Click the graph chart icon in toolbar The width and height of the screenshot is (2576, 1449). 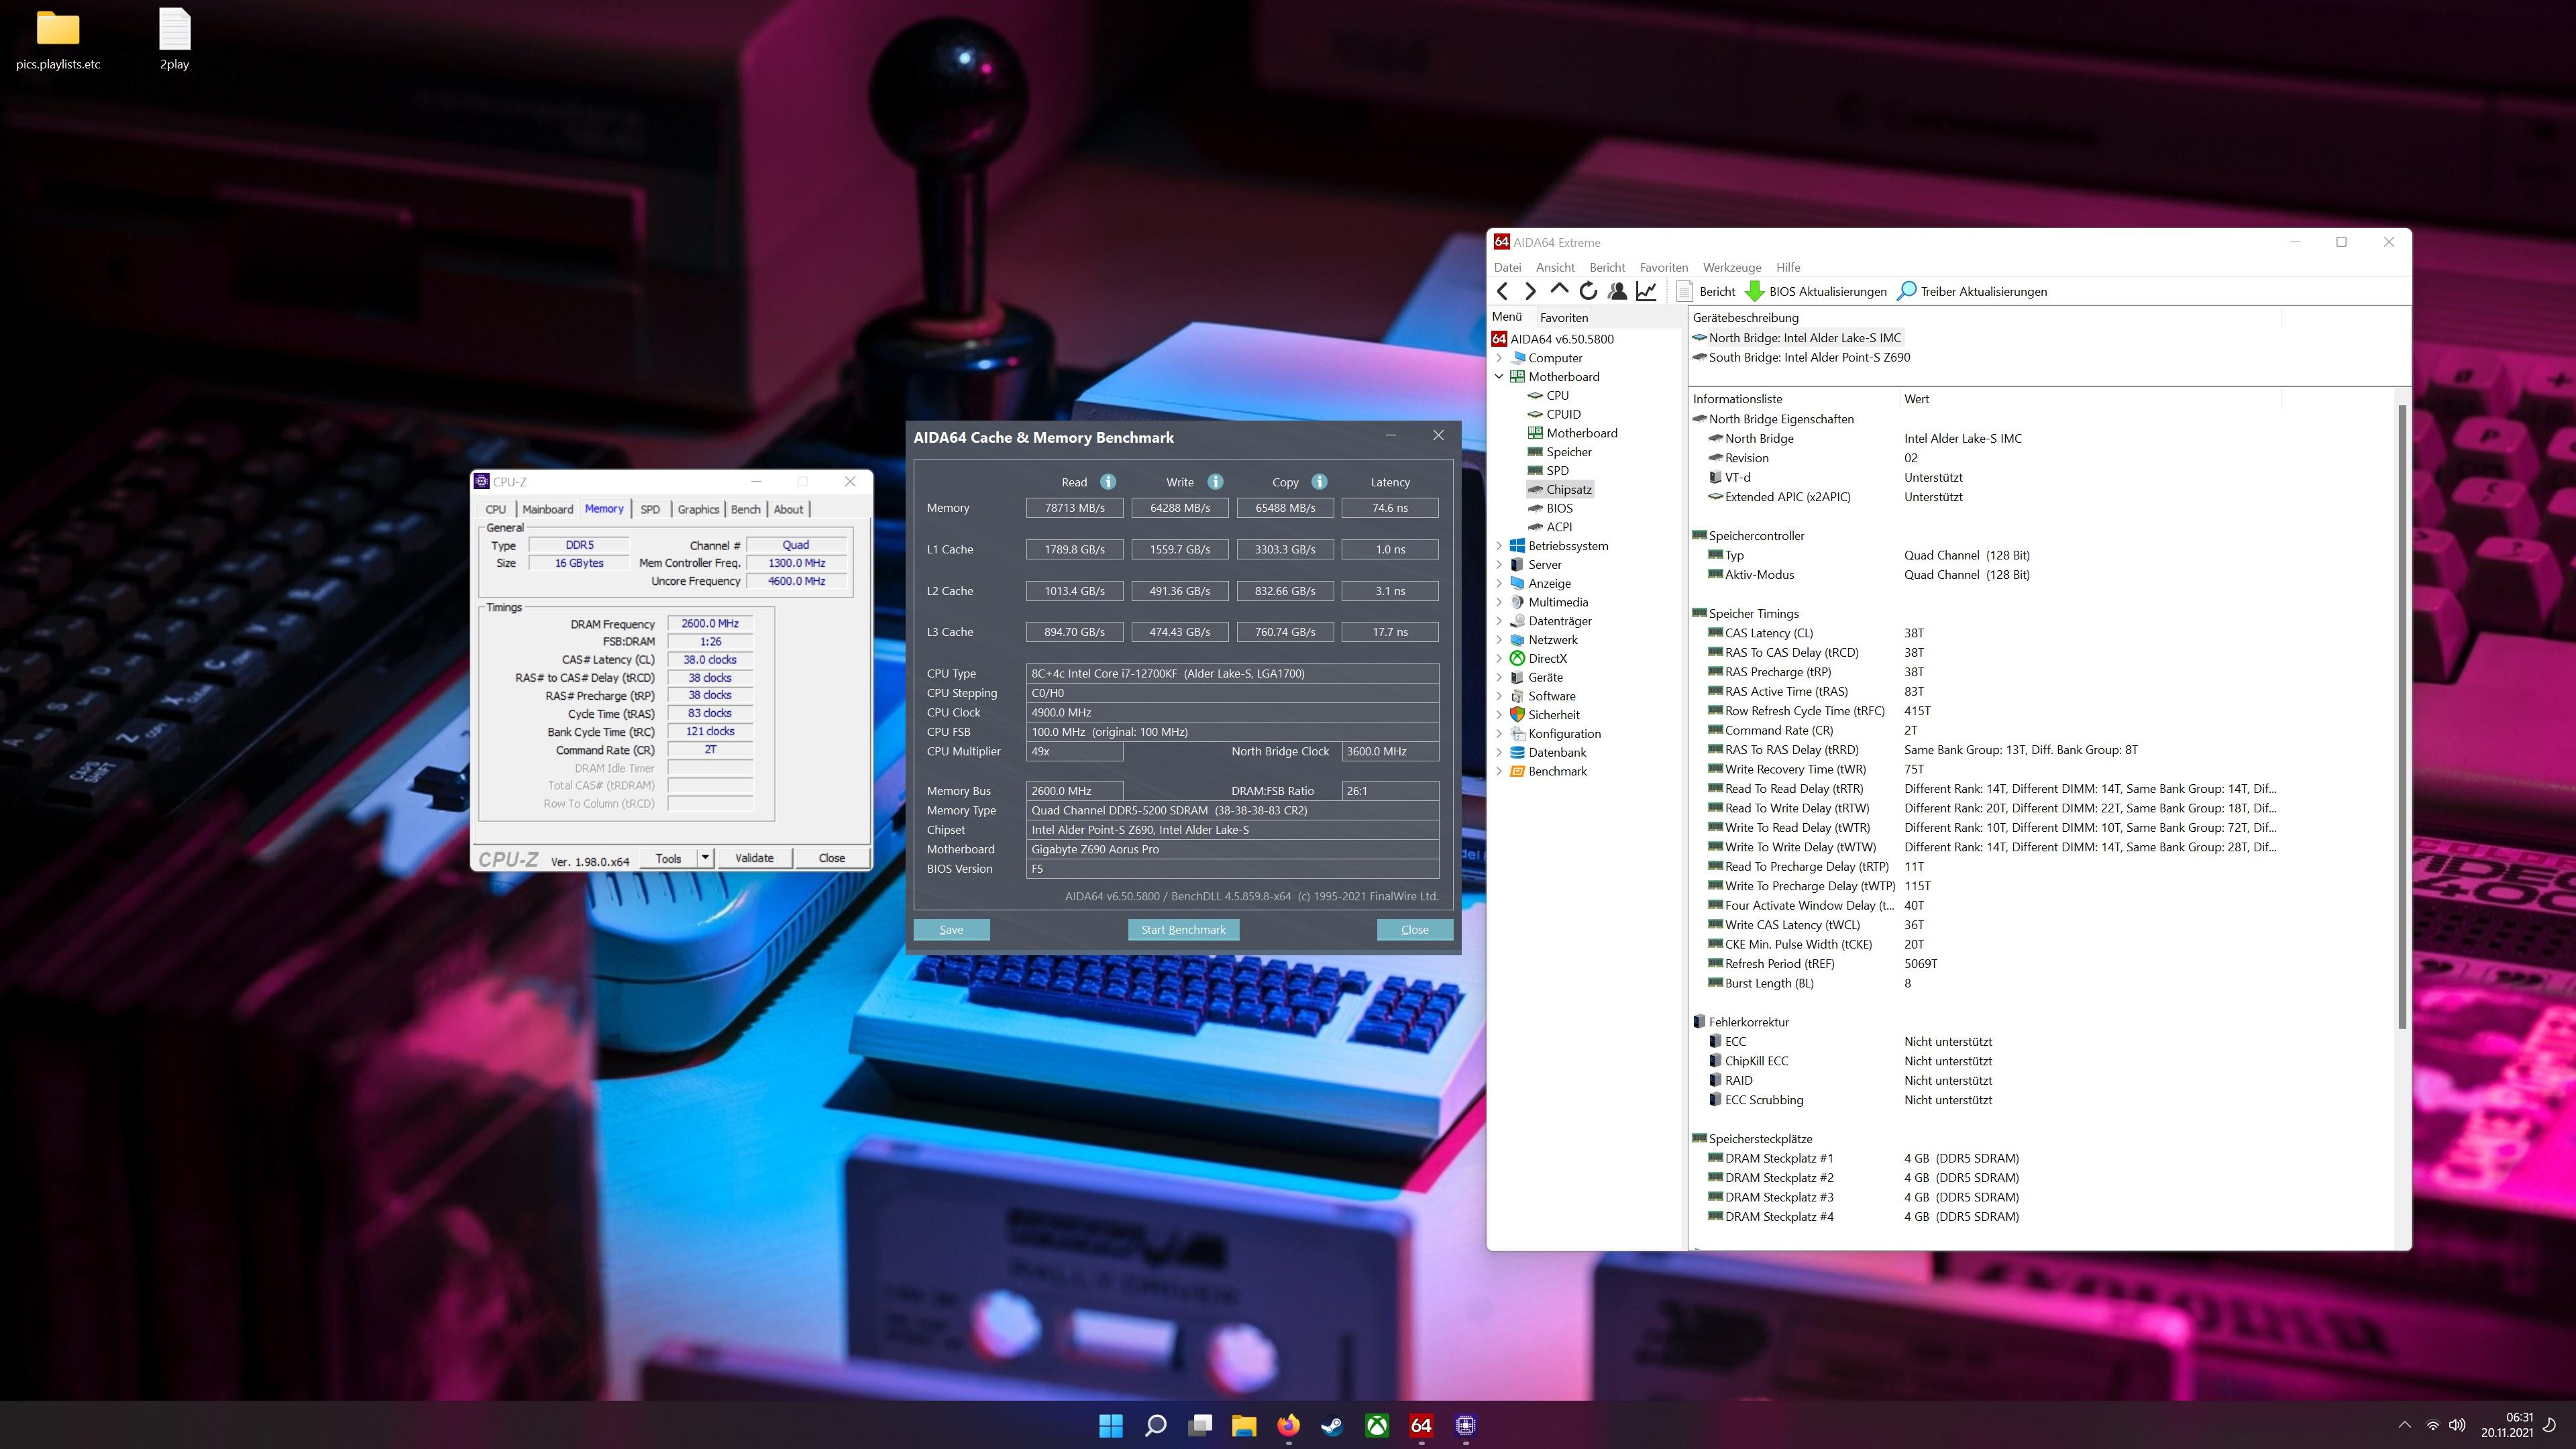click(1646, 291)
